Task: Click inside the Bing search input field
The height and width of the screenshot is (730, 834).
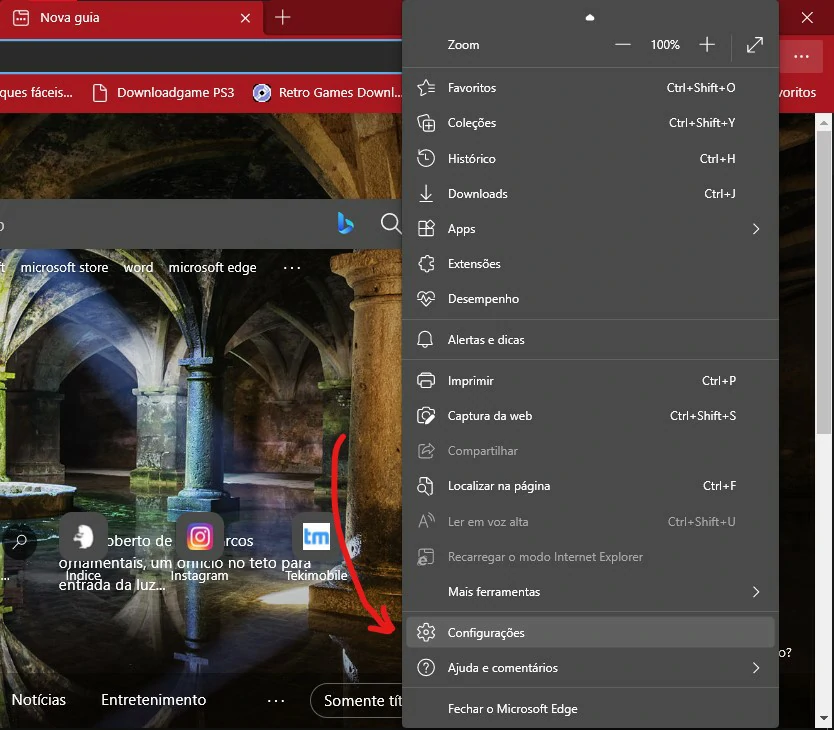Action: [165, 224]
